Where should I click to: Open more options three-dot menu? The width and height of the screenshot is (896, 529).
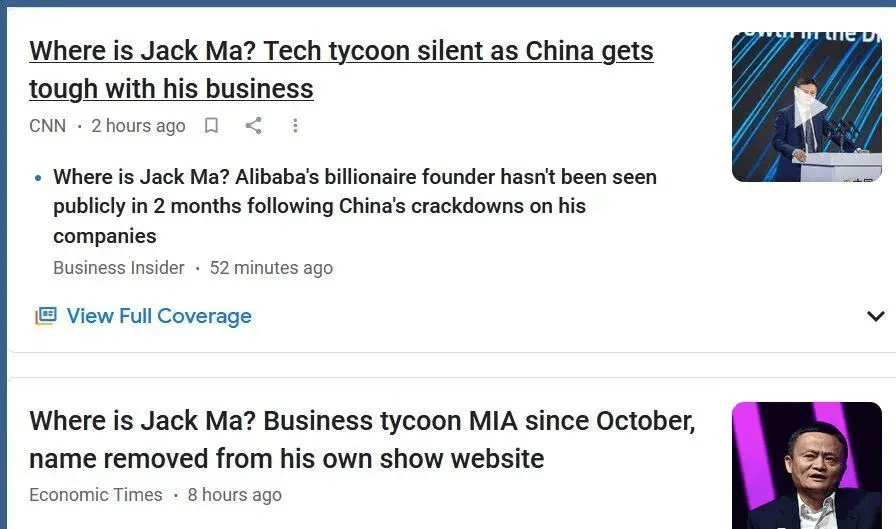tap(295, 126)
